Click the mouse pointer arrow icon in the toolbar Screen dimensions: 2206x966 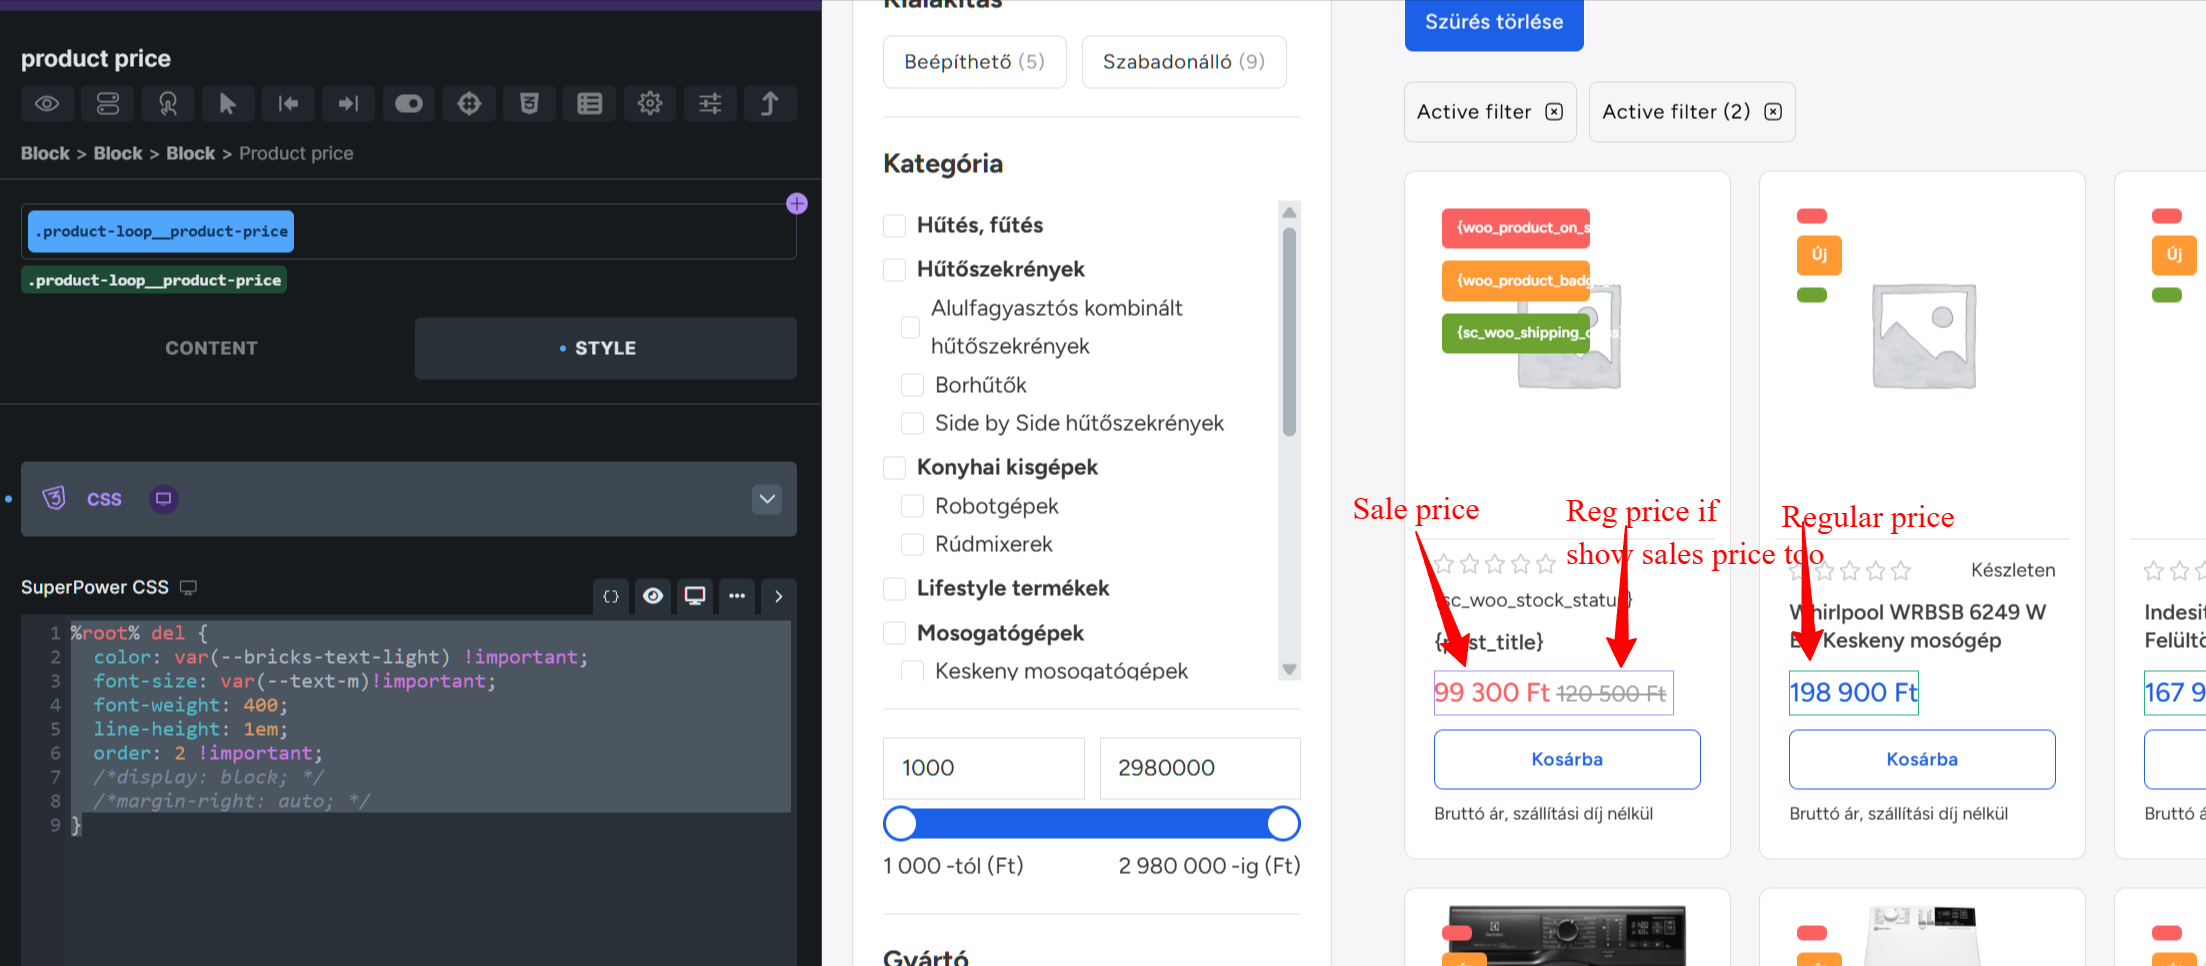click(x=228, y=104)
